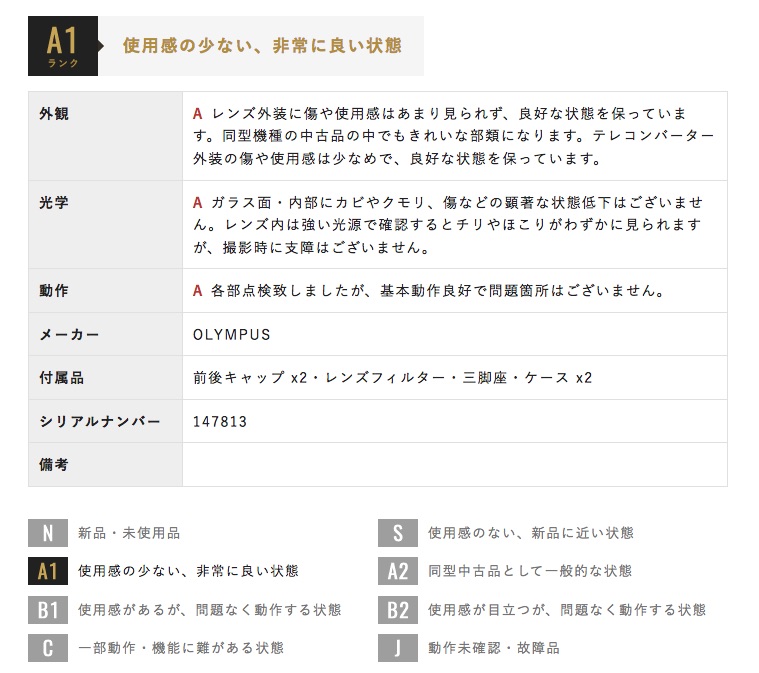Click the A1 rank badge in header
The image size is (759, 673).
[63, 46]
